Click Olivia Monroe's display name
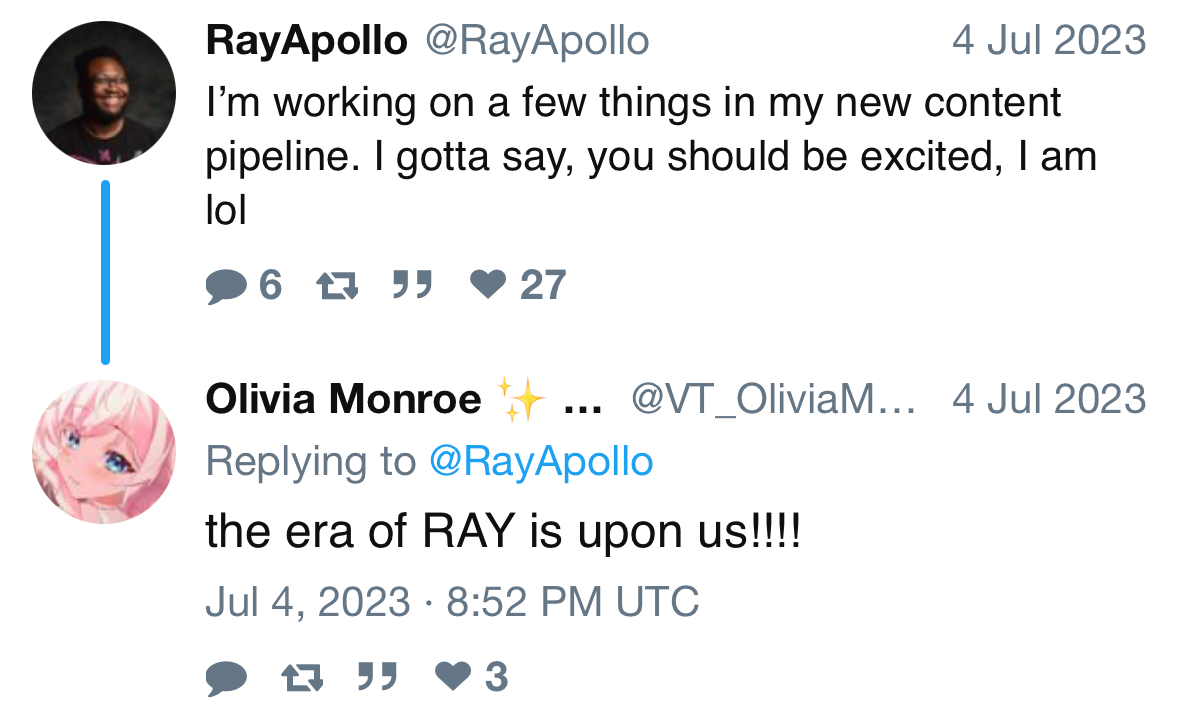1179x718 pixels. point(343,400)
